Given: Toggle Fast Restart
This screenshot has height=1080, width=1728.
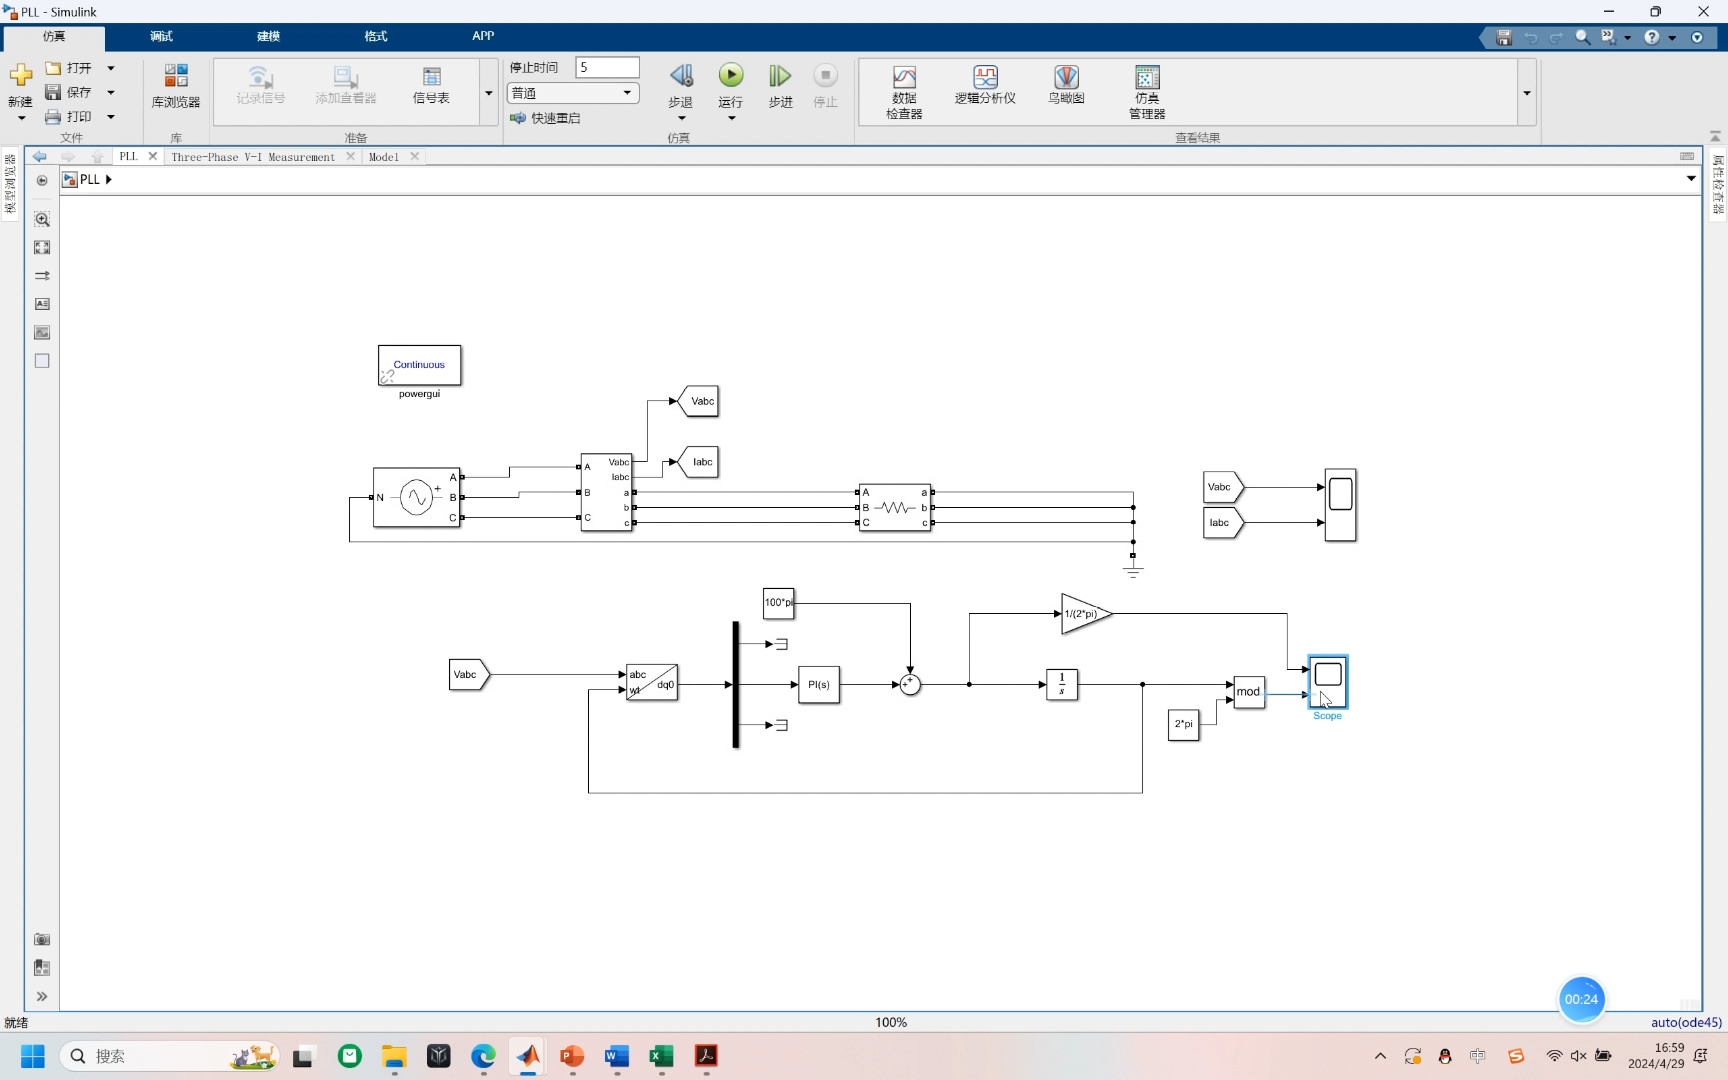Looking at the screenshot, I should tap(545, 118).
